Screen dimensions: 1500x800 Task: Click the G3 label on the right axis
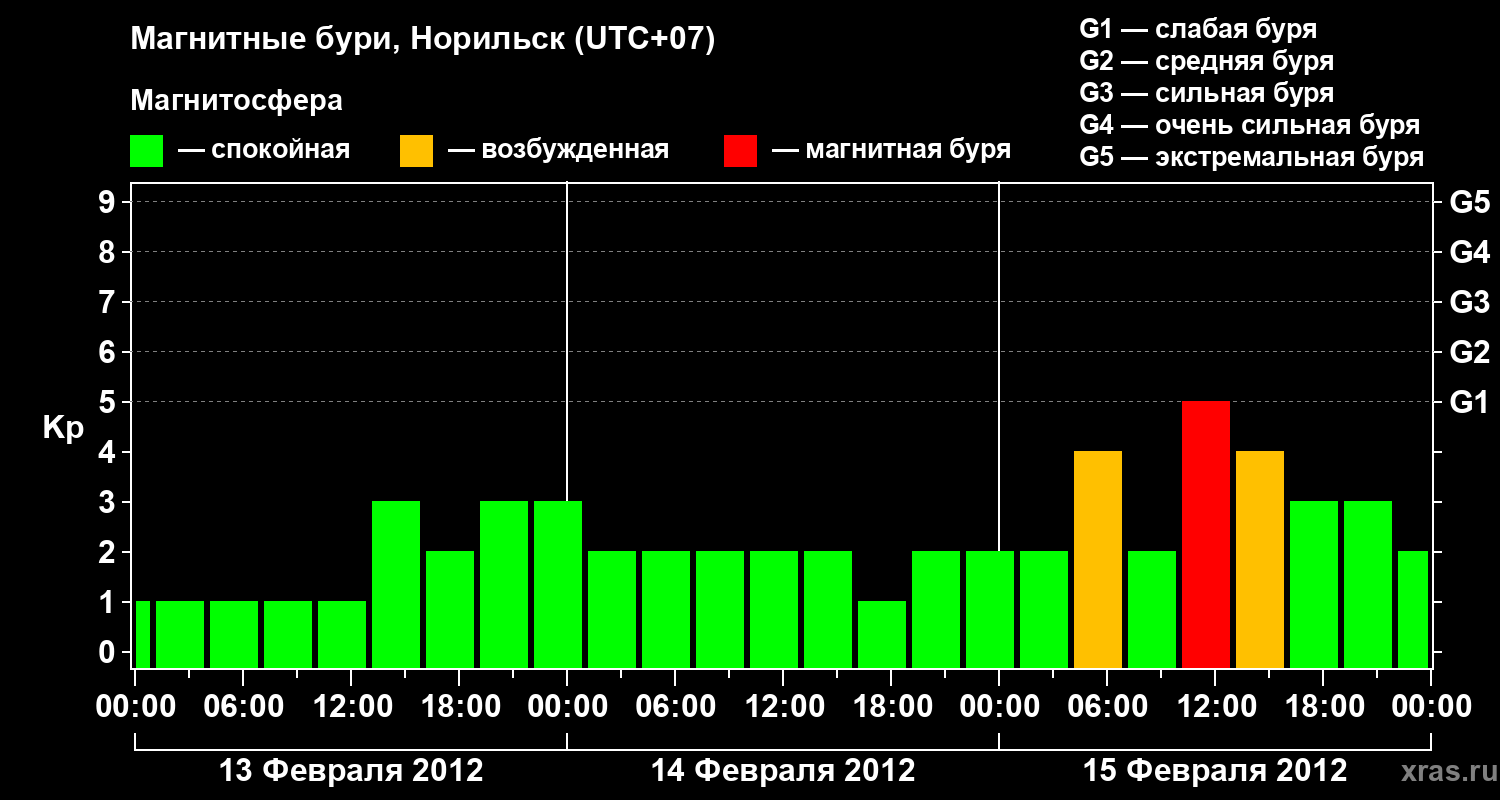pos(1469,302)
